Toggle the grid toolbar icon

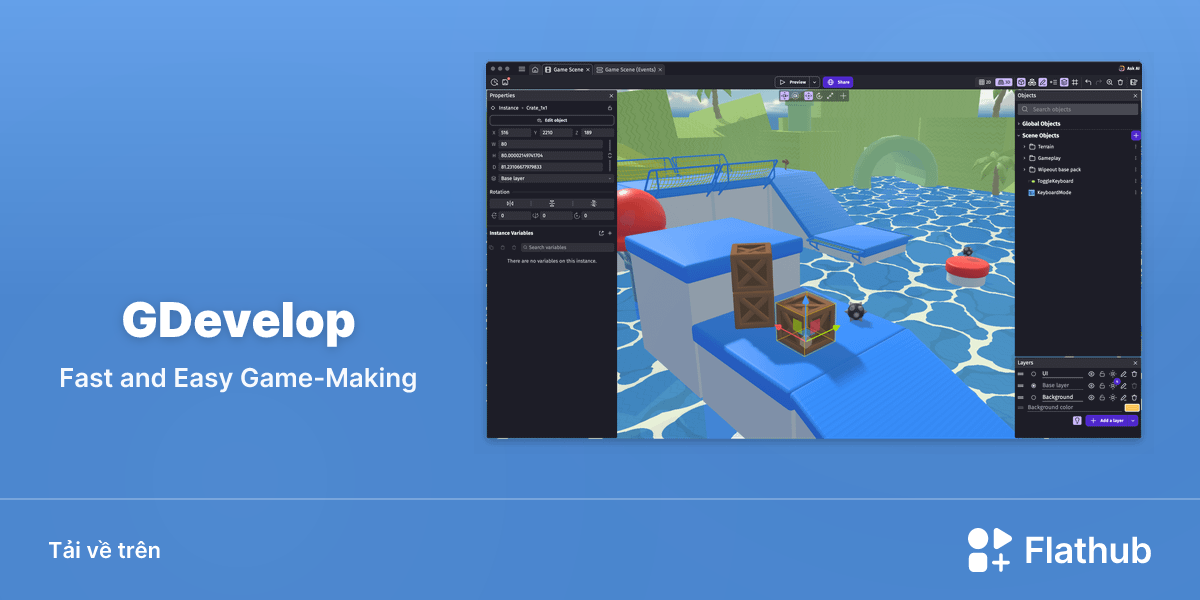(x=1075, y=82)
